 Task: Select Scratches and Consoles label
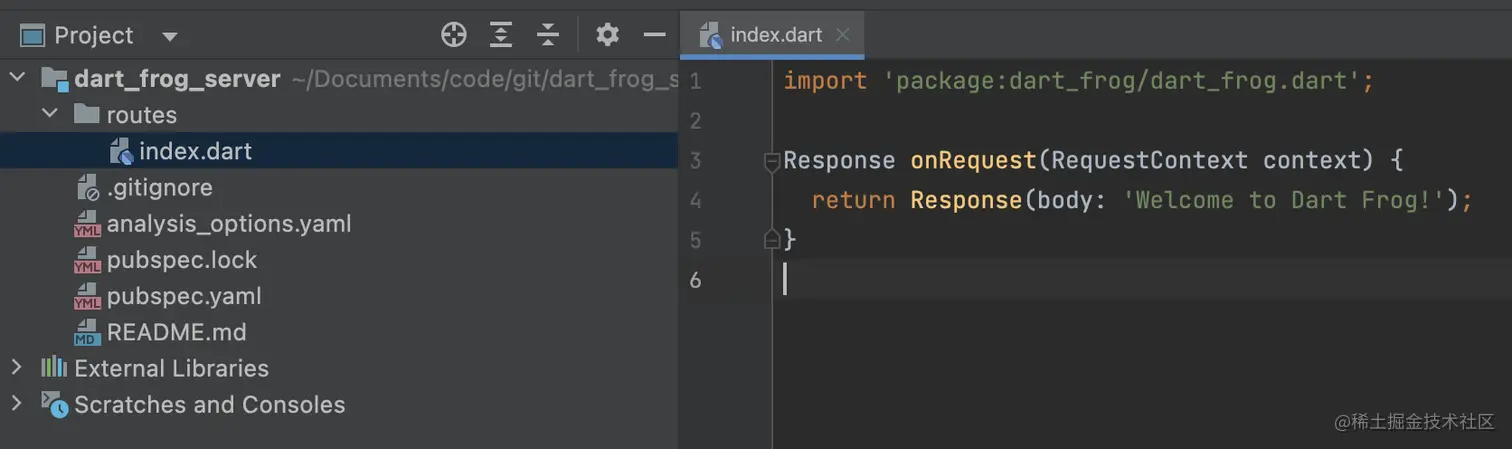coord(210,404)
